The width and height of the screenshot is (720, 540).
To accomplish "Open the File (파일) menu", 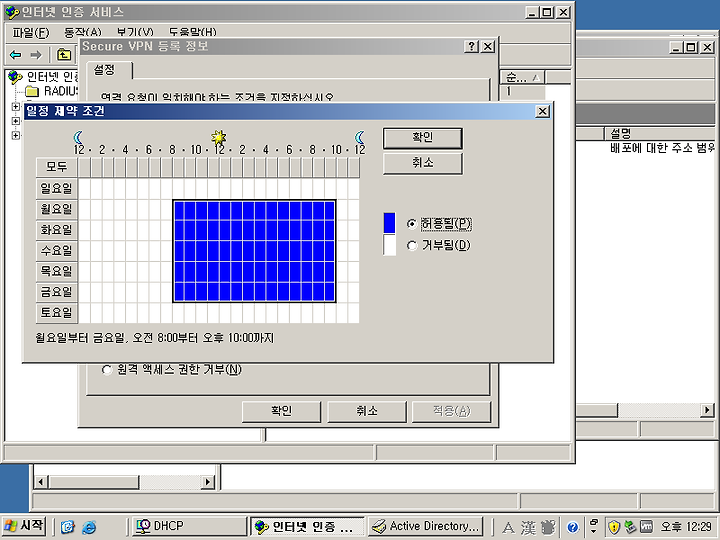I will 30,32.
